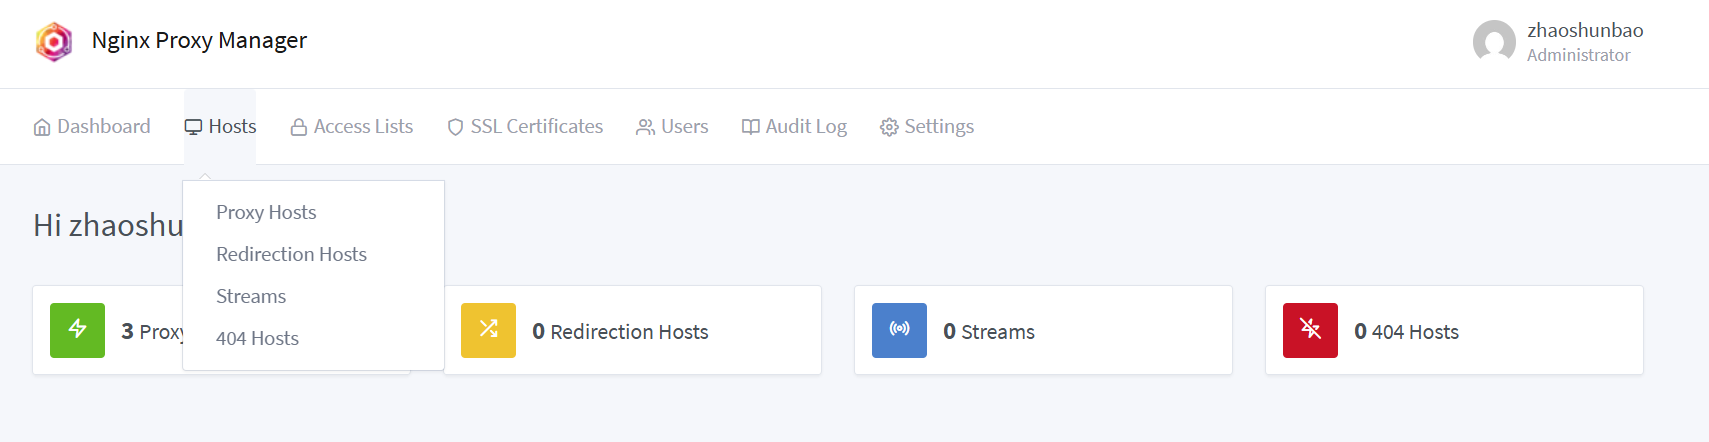Open the zhaoshunbao account dropdown
This screenshot has height=442, width=1709.
point(1584,42)
